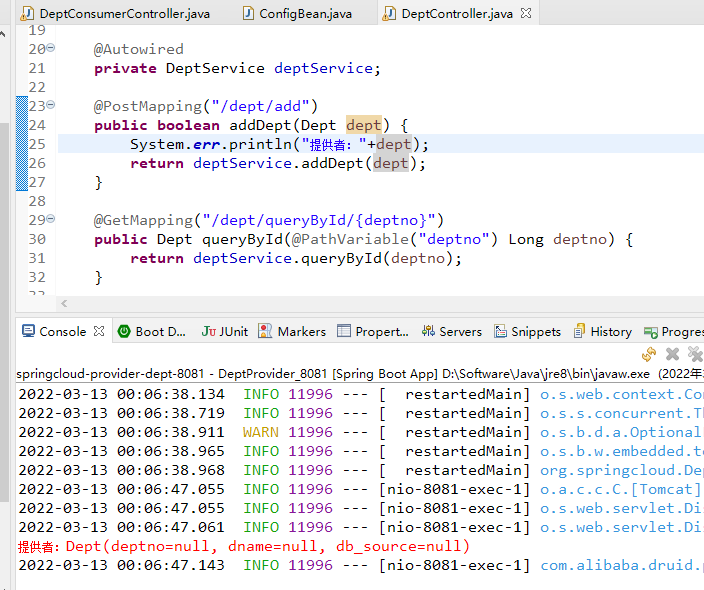Collapse the addDept method fold at line 23
The width and height of the screenshot is (704, 590).
click(51, 105)
